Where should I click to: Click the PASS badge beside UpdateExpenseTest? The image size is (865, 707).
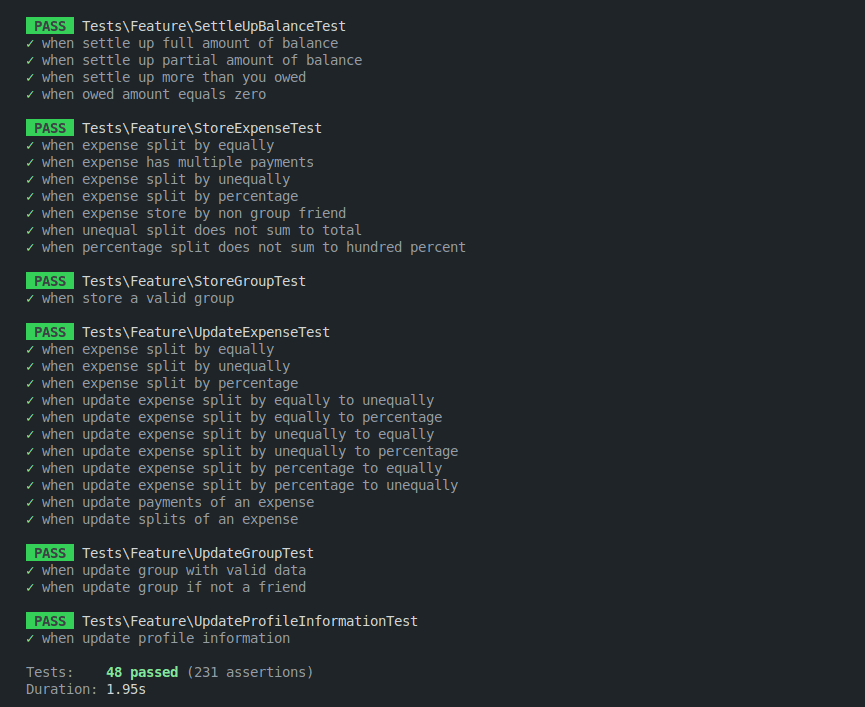pos(49,332)
